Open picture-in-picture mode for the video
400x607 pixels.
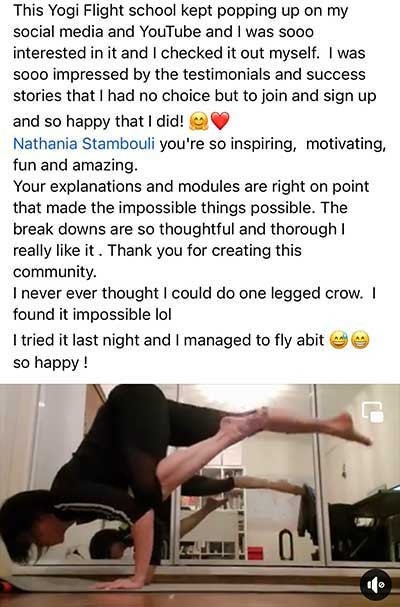click(373, 412)
